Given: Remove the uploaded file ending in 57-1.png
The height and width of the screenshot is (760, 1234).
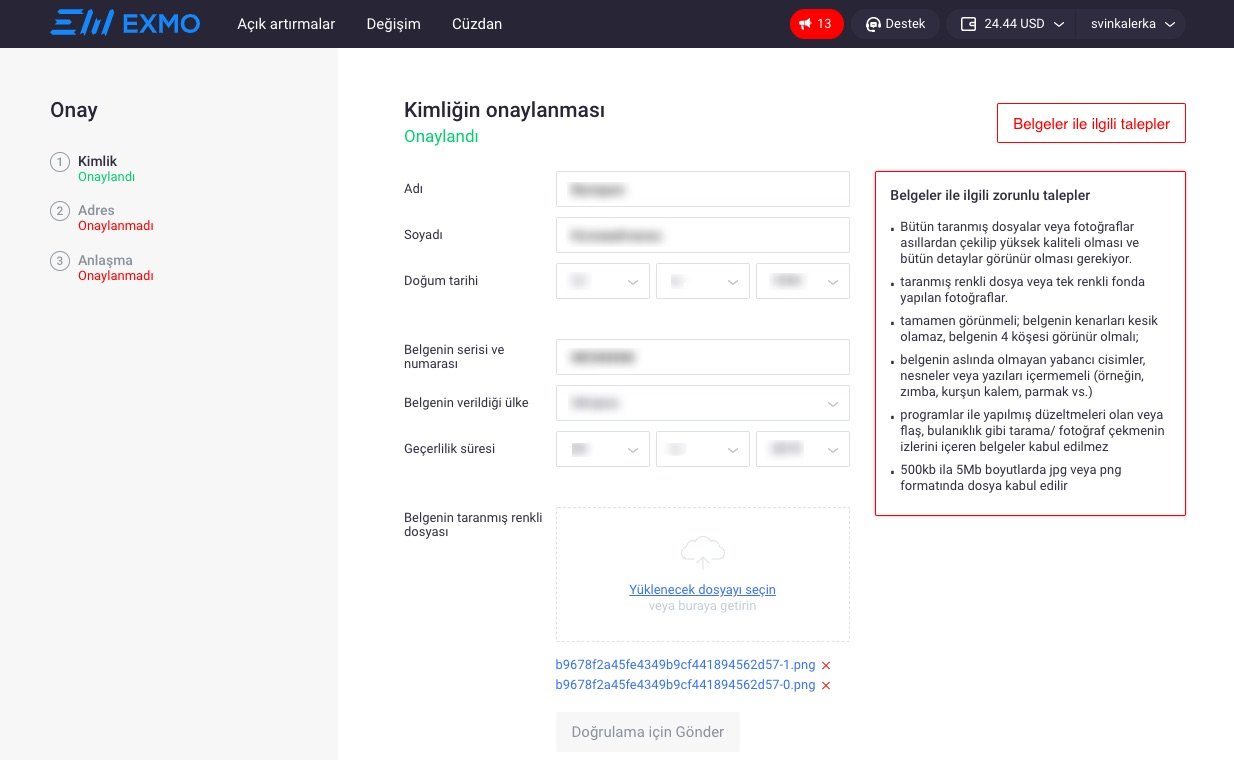Looking at the screenshot, I should [826, 666].
